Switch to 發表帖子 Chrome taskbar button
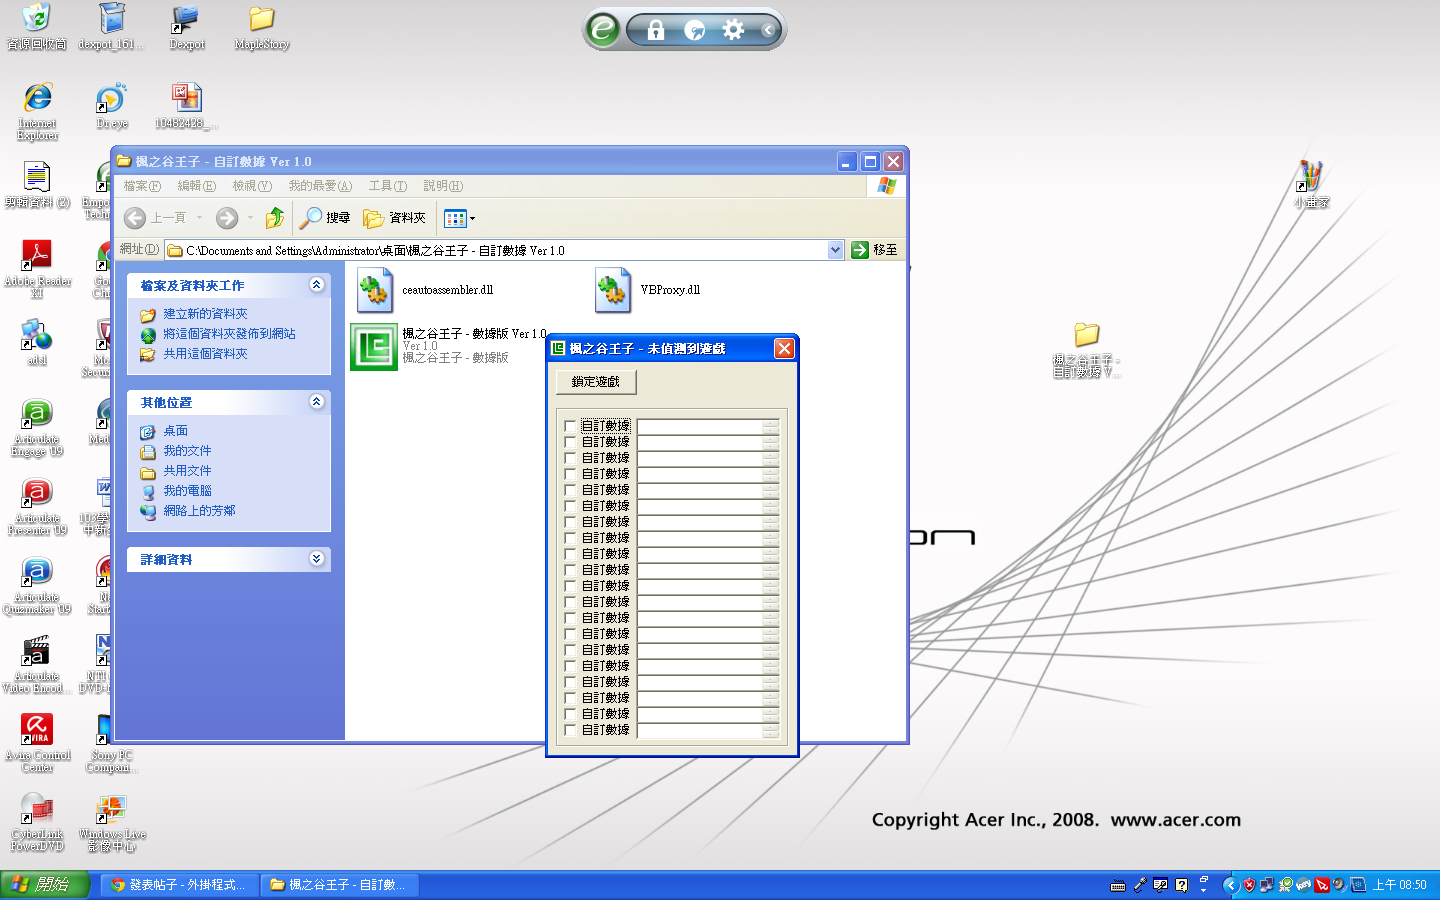The height and width of the screenshot is (900, 1440). tap(179, 885)
